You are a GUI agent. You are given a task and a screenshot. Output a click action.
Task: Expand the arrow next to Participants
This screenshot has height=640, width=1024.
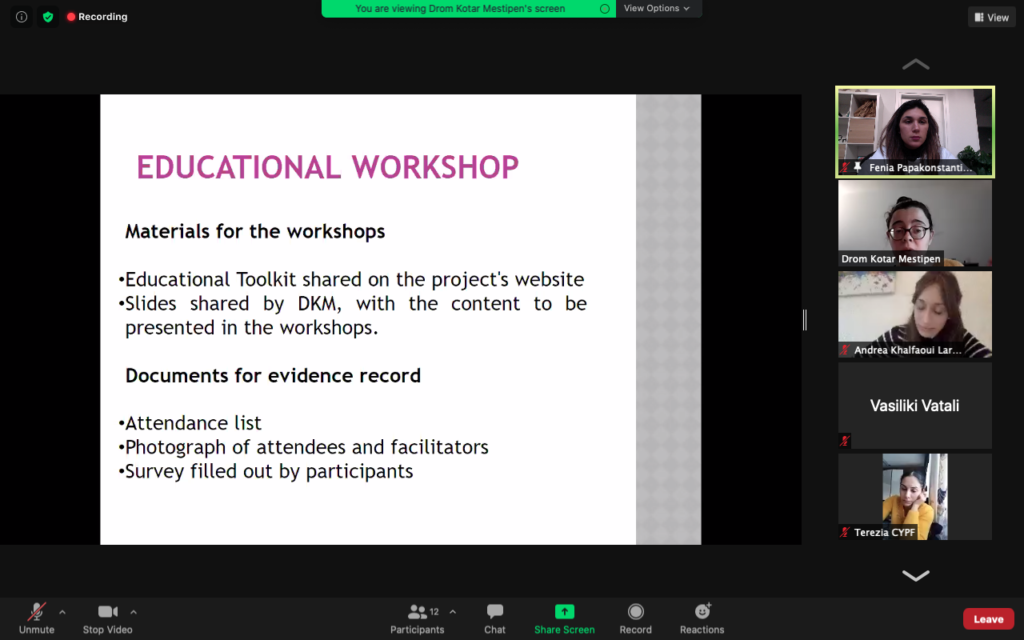(x=453, y=612)
